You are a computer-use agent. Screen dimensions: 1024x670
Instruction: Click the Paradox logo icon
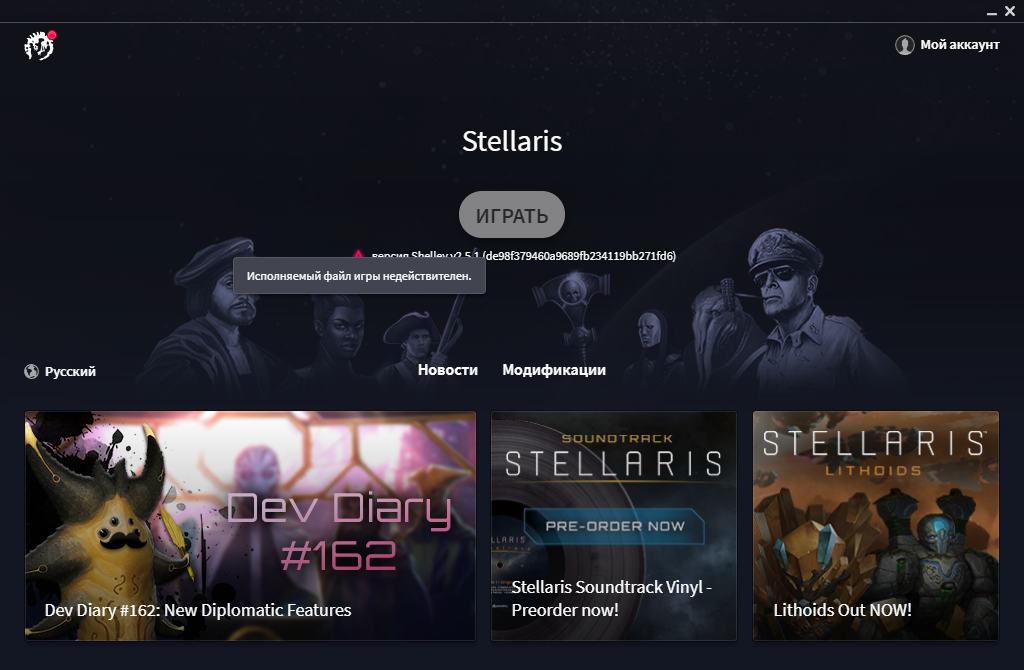coord(39,46)
